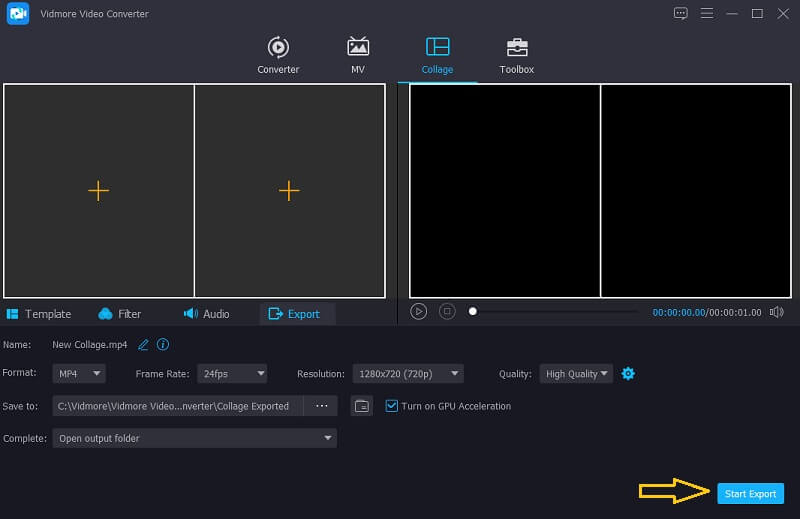Screen dimensions: 800x519
Task: Open the Frame Rate 24fps dropdown
Action: click(x=232, y=374)
